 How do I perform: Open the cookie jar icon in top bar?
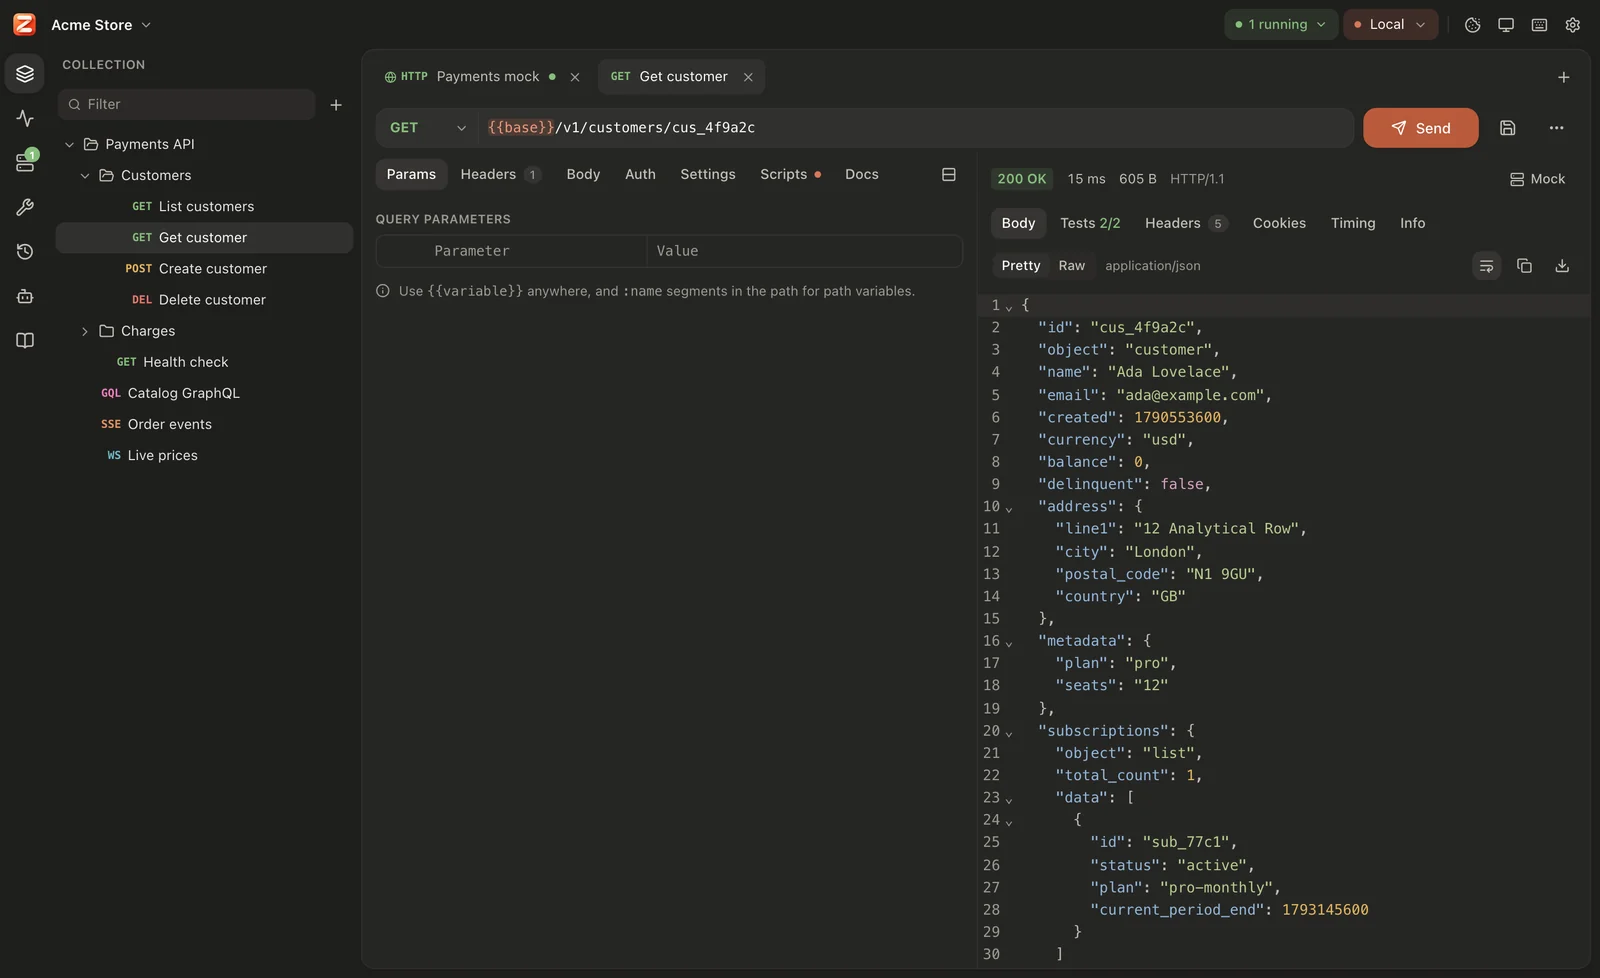[x=1472, y=25]
